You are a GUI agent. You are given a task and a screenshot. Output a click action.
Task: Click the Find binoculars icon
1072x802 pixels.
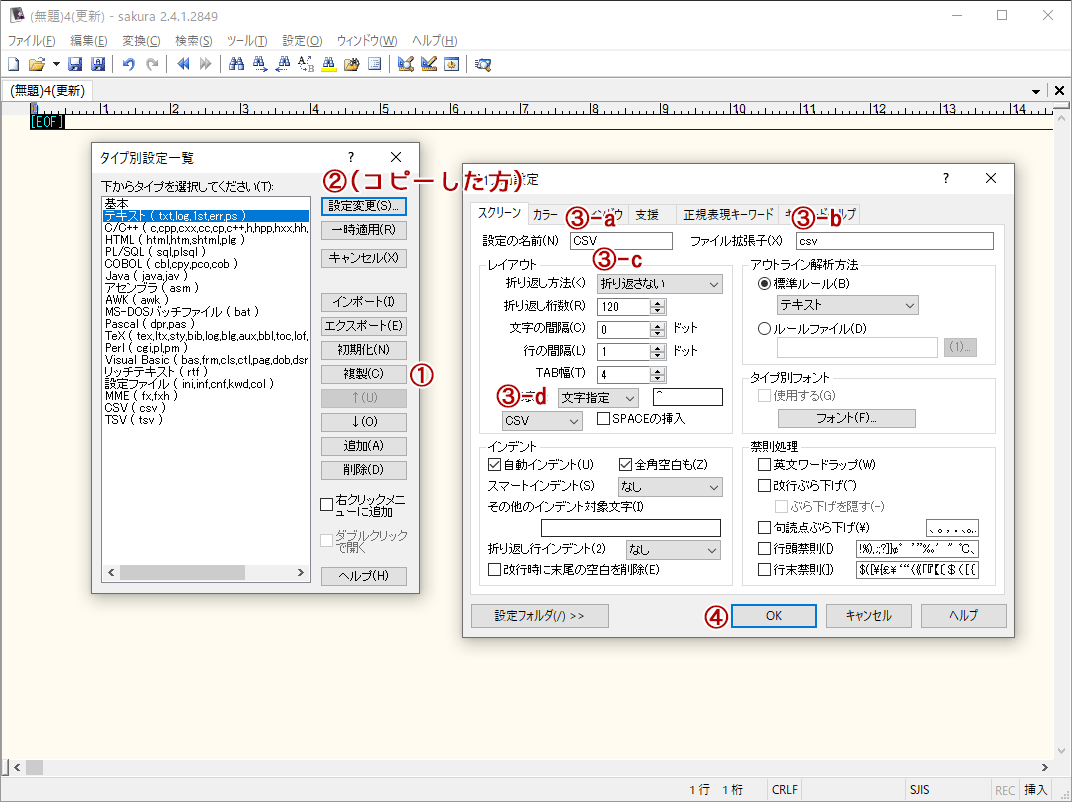[x=237, y=64]
